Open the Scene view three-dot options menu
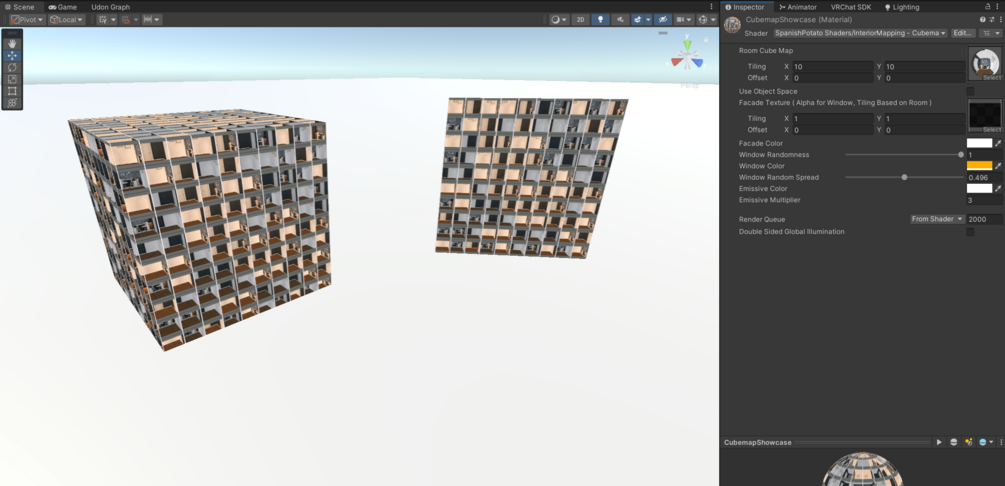This screenshot has height=486, width=1005. [711, 6]
